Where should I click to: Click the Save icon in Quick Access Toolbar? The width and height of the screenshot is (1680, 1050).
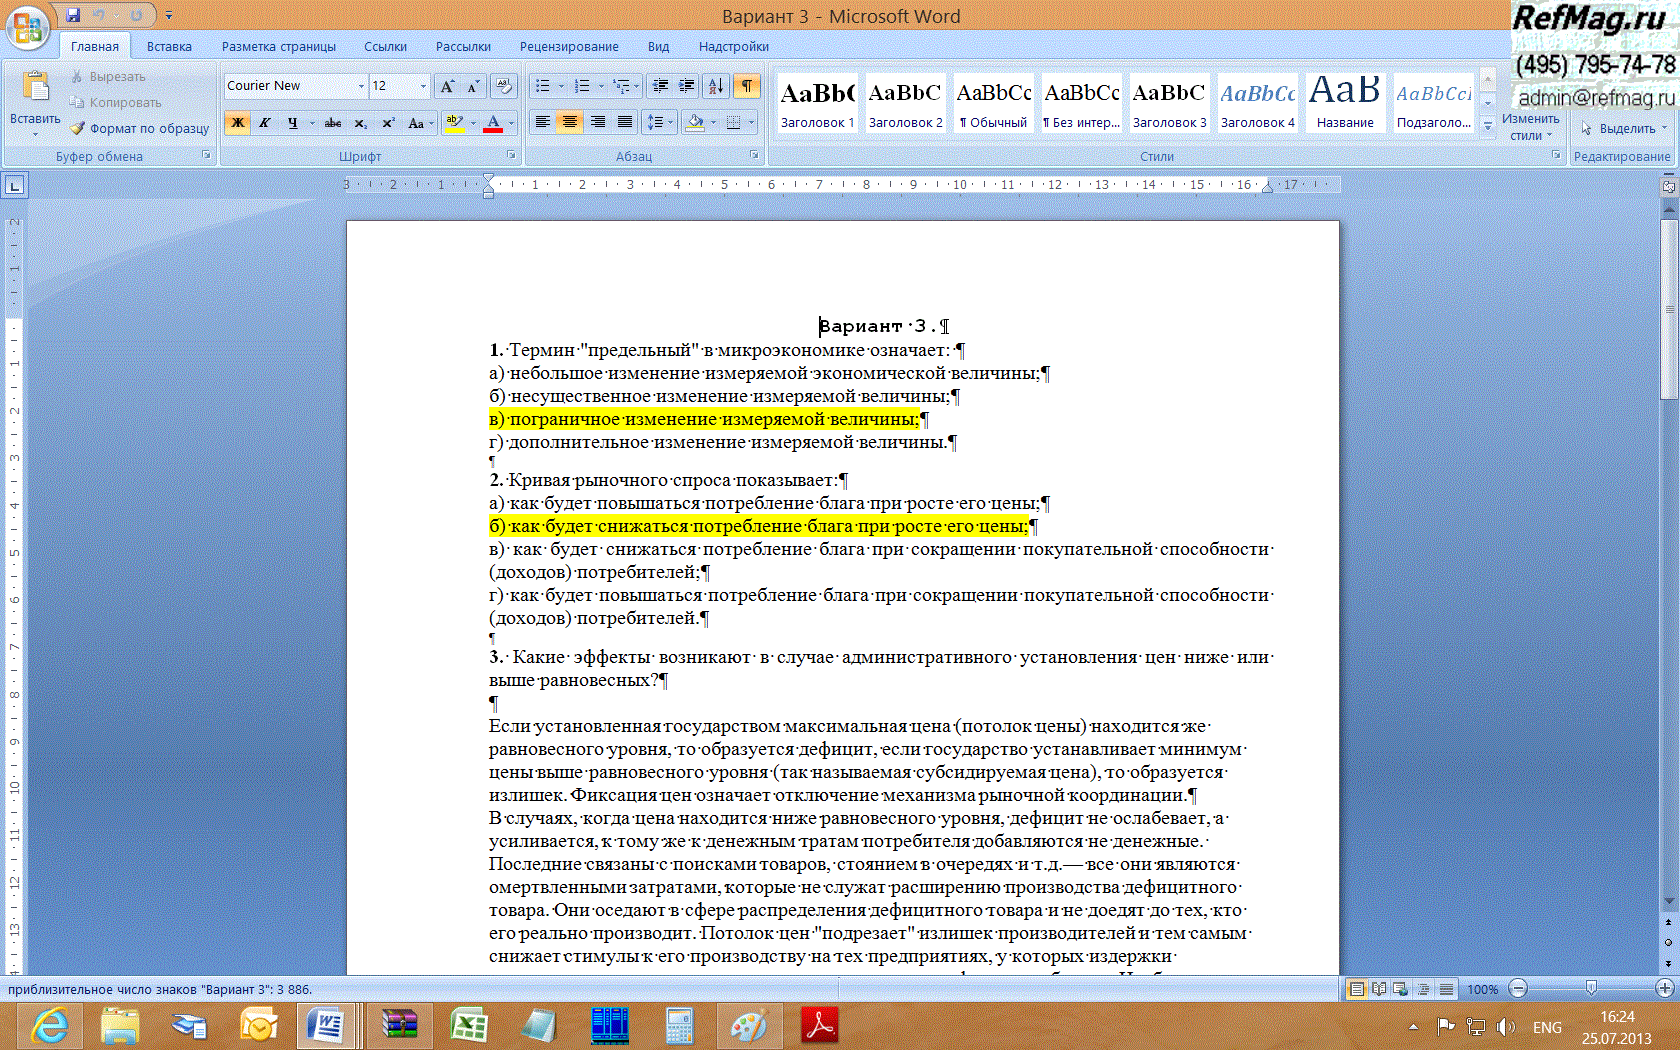click(73, 15)
